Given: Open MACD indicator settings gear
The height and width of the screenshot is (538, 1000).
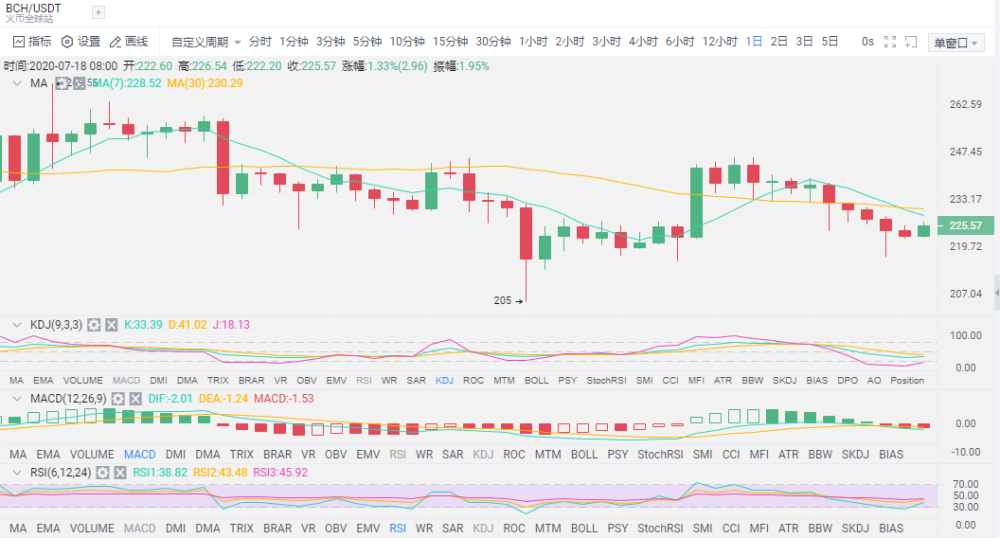Looking at the screenshot, I should point(118,399).
